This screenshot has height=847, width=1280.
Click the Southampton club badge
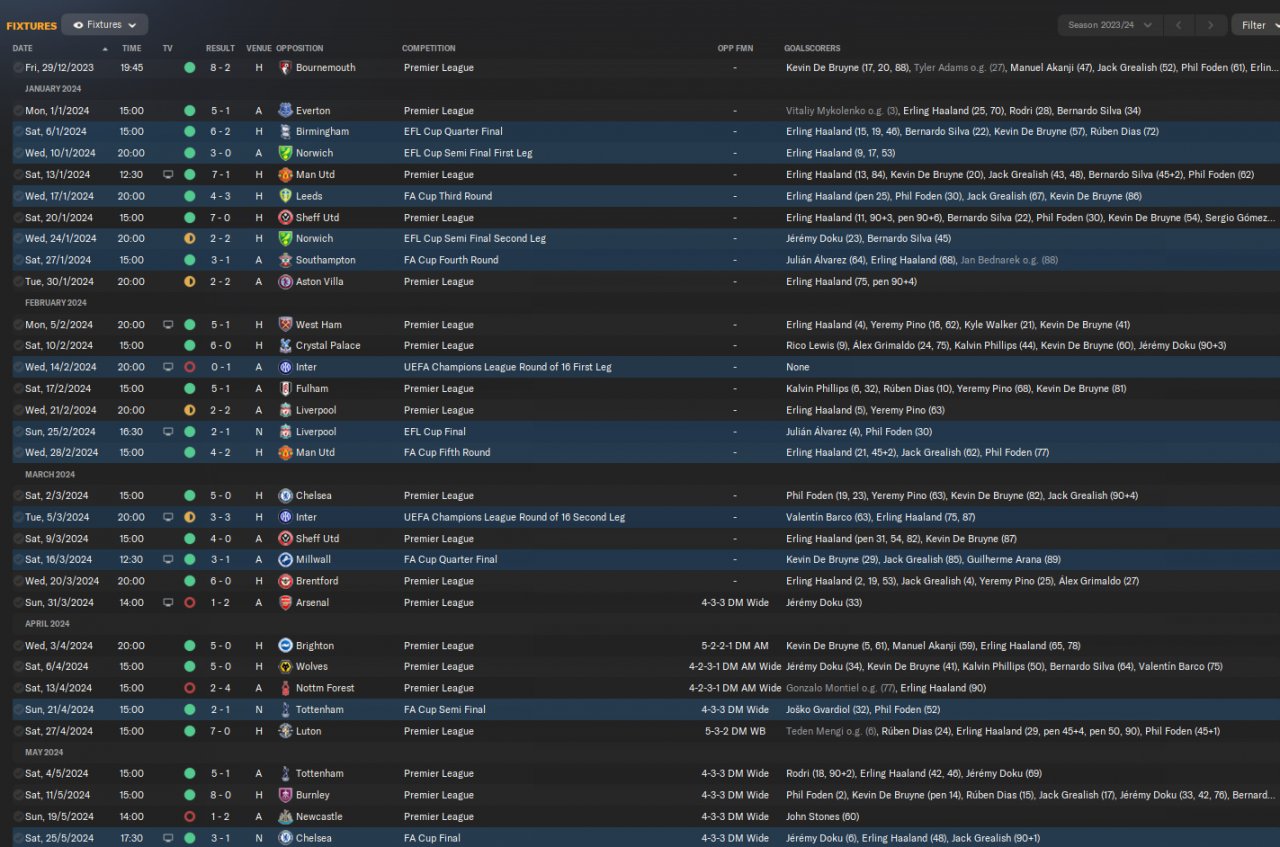(286, 260)
